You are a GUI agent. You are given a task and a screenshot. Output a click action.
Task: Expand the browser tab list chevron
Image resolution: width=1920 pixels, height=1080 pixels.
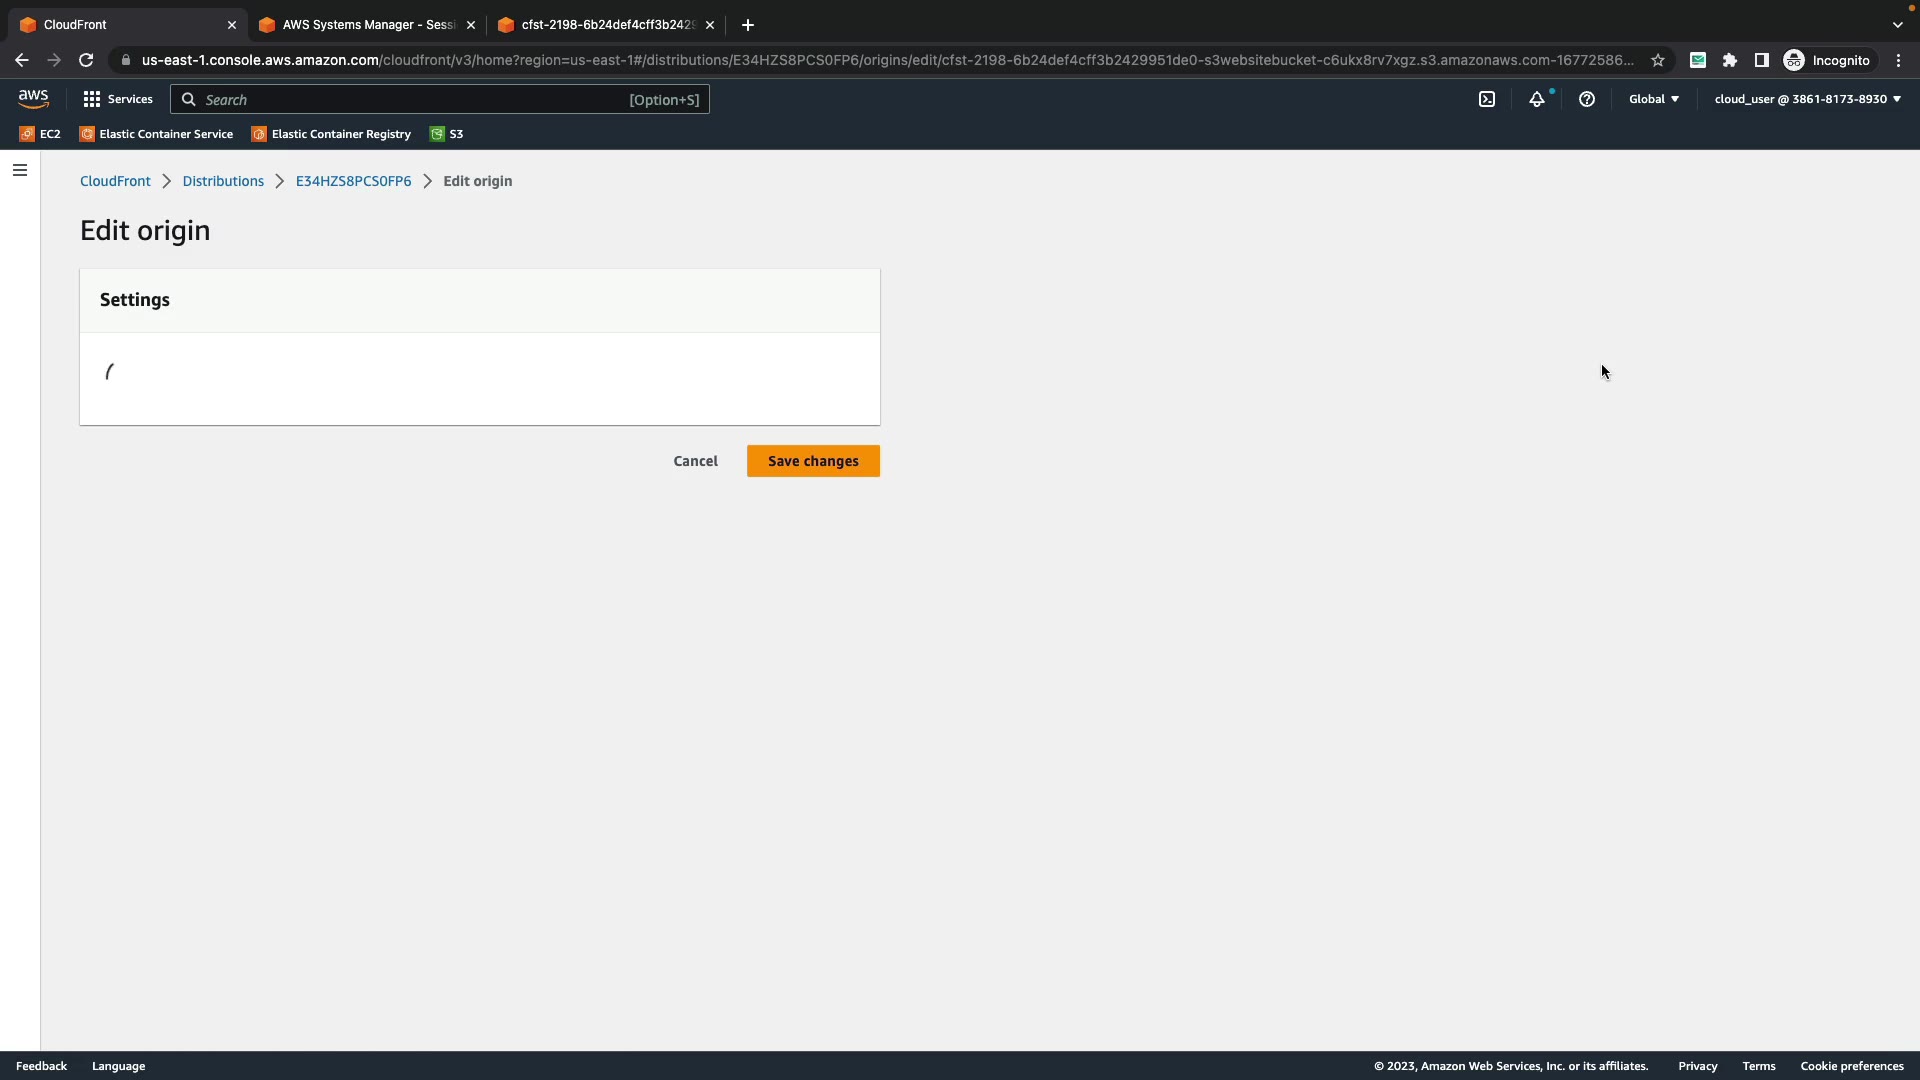pyautogui.click(x=1897, y=25)
